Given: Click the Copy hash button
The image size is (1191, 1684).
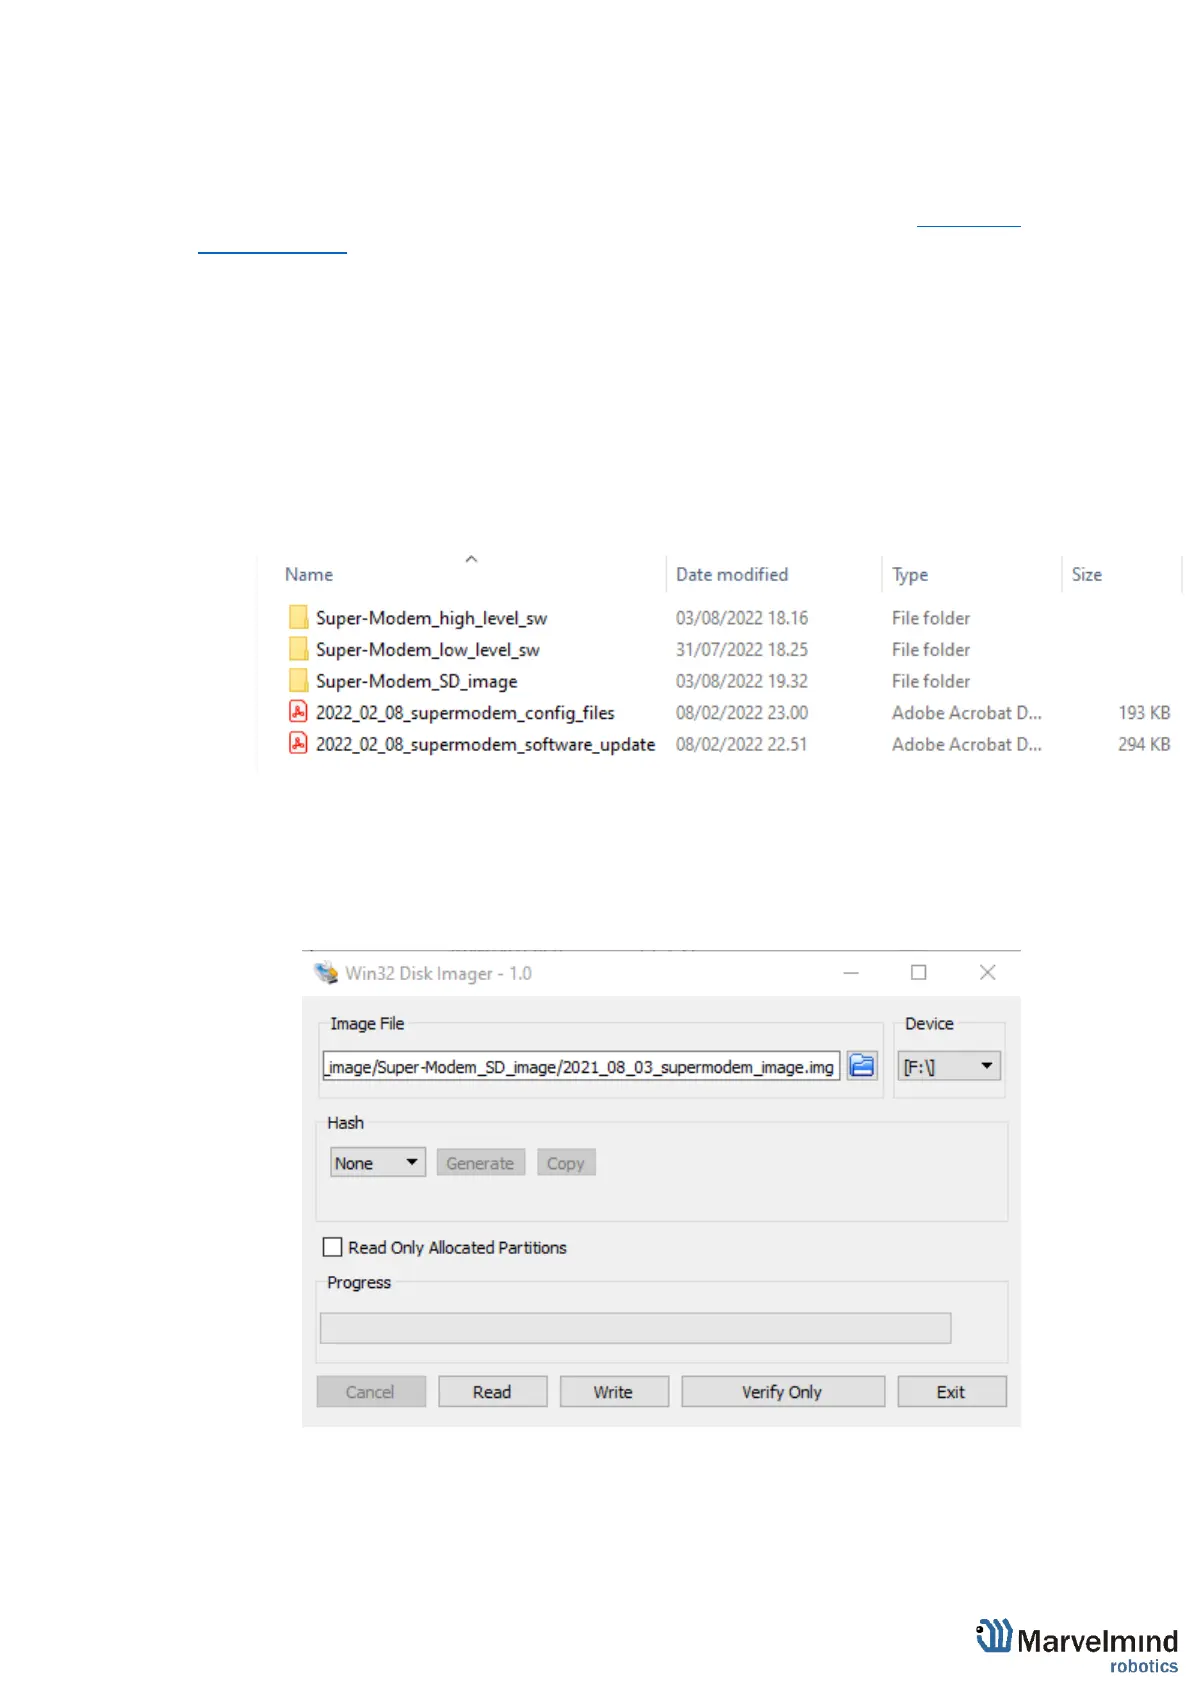Looking at the screenshot, I should point(566,1162).
